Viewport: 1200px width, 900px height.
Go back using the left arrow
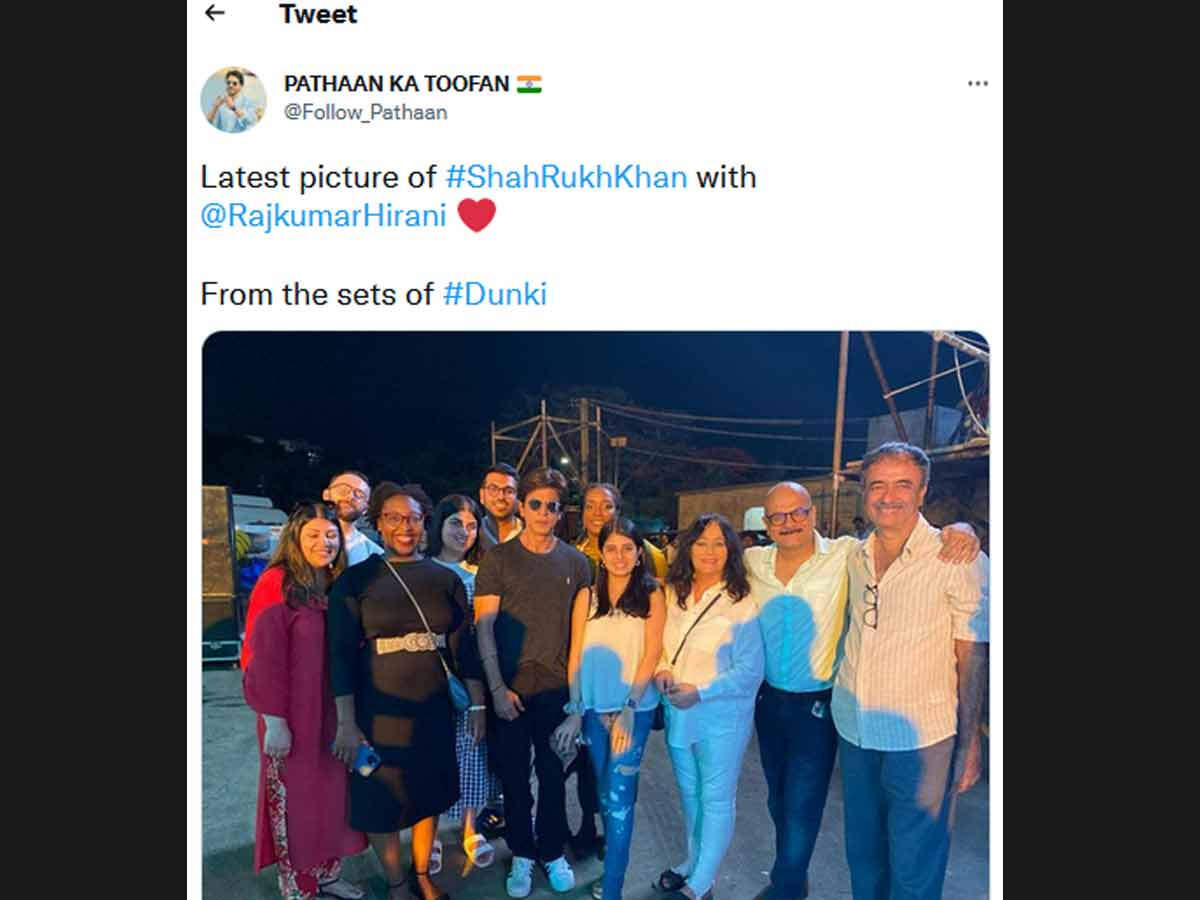(x=214, y=13)
